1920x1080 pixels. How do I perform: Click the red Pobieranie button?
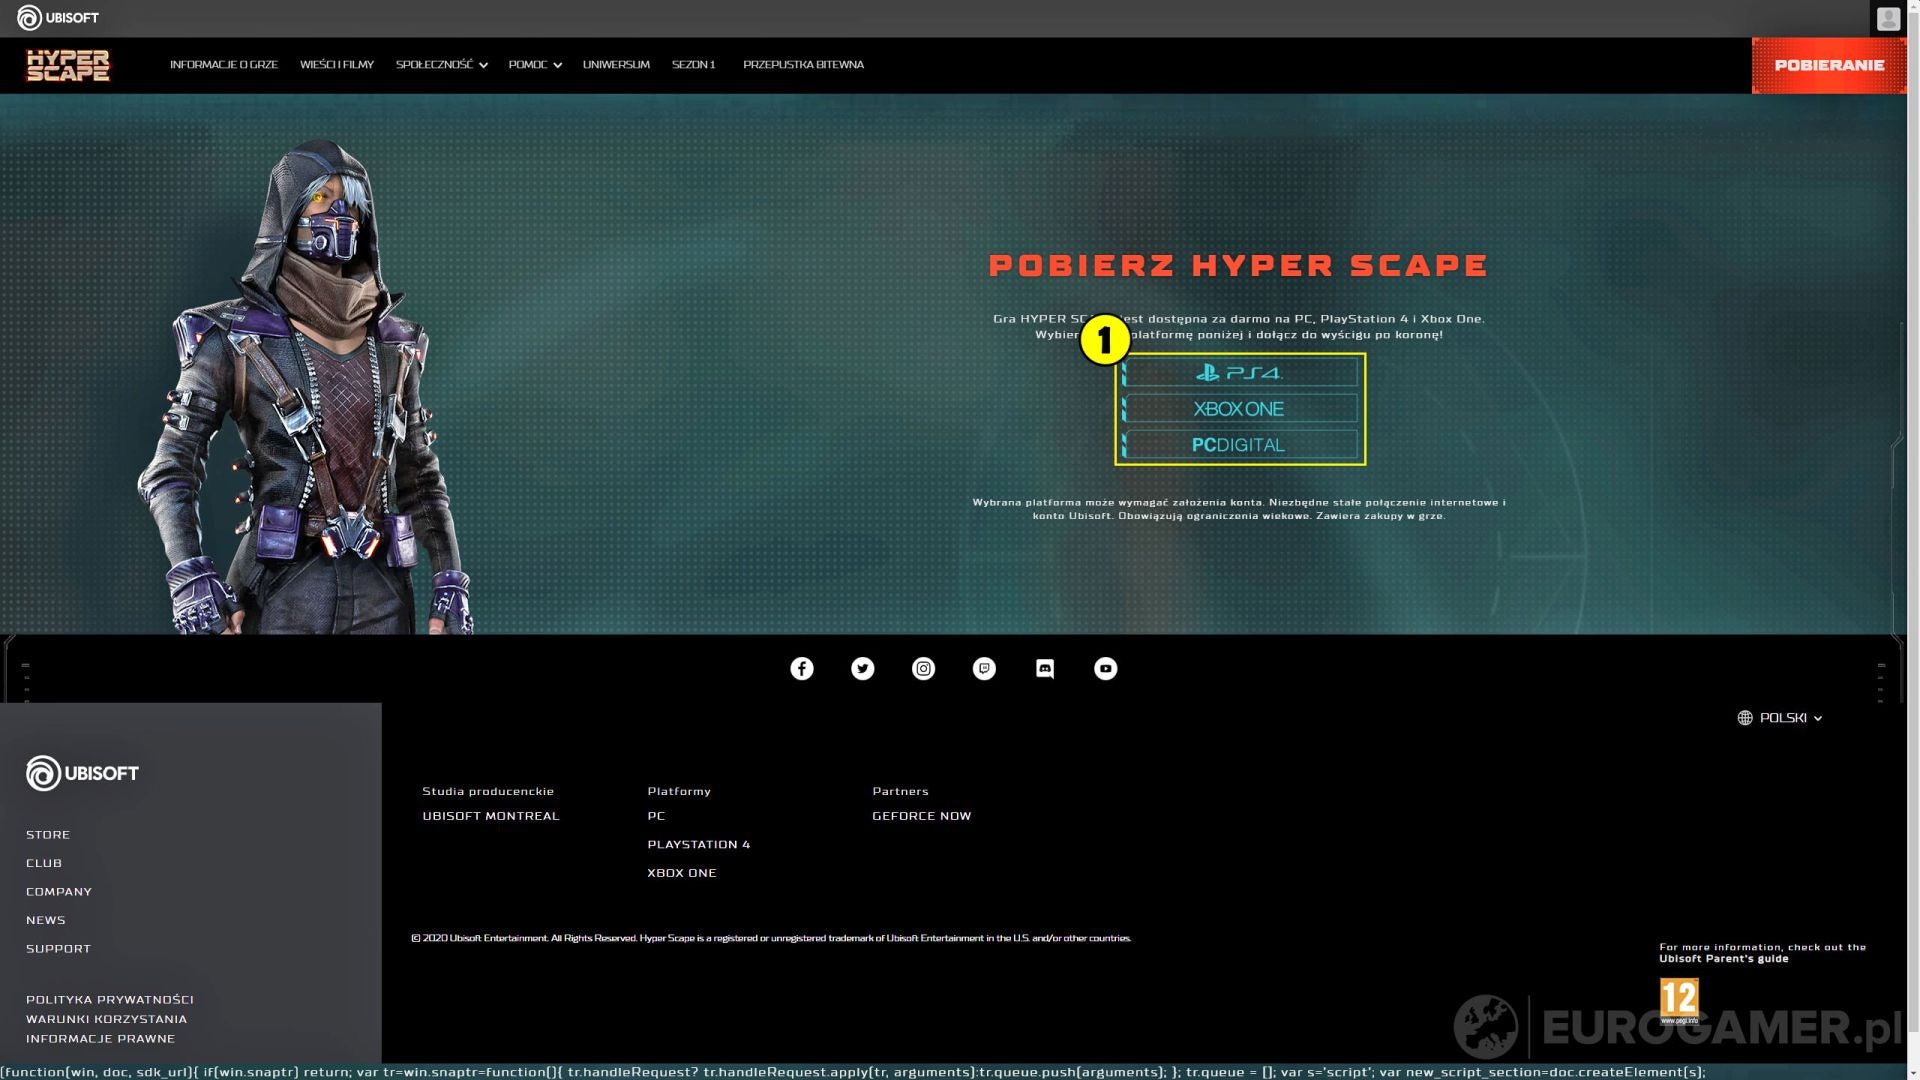coord(1829,65)
